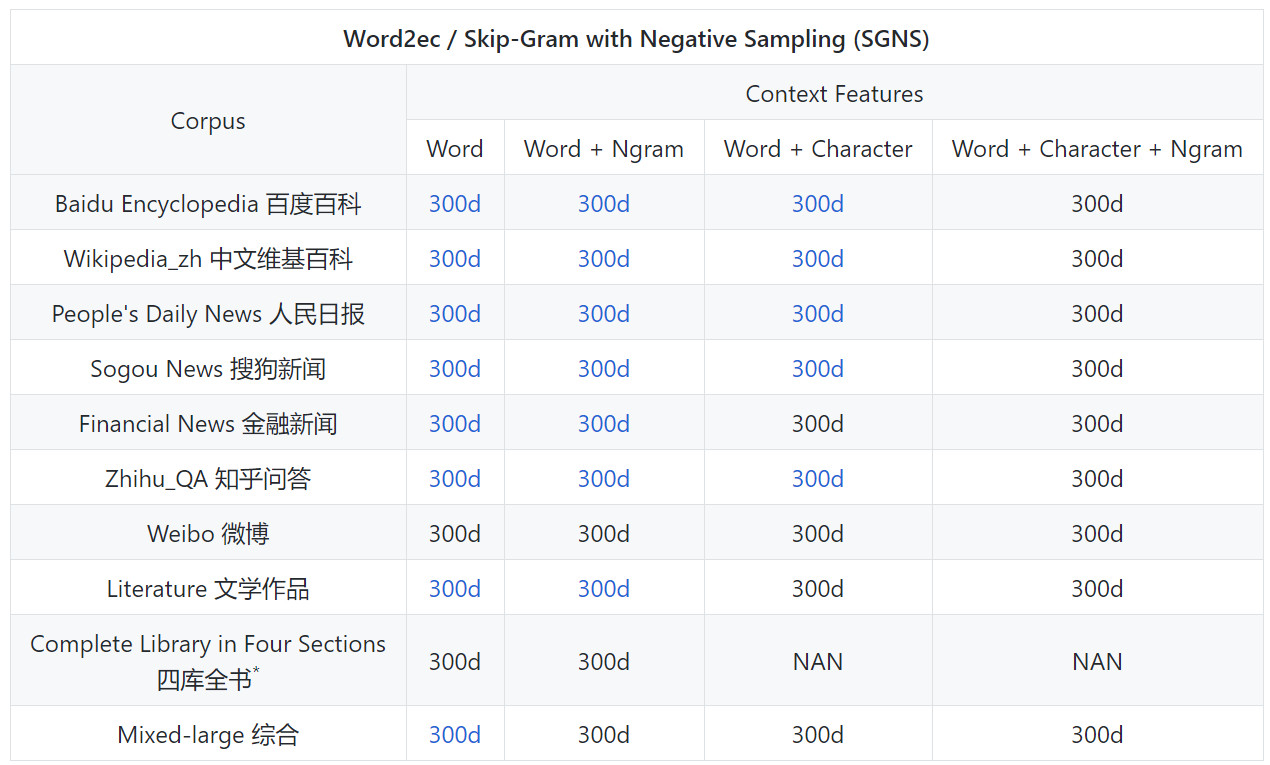Click NAN under Word + Character column
The width and height of the screenshot is (1270, 765).
[818, 661]
